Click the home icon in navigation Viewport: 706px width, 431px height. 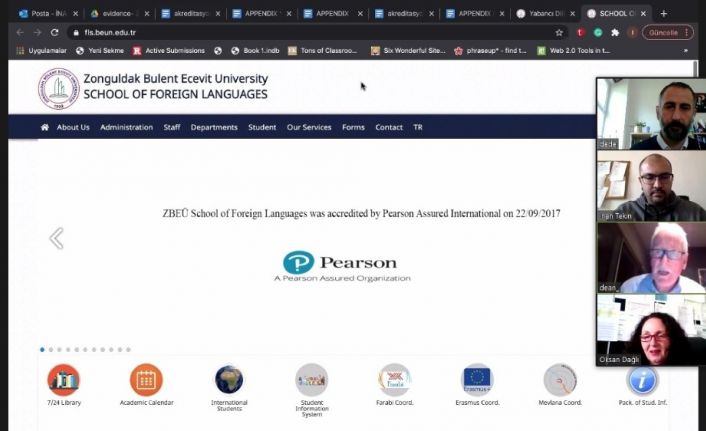(45, 127)
